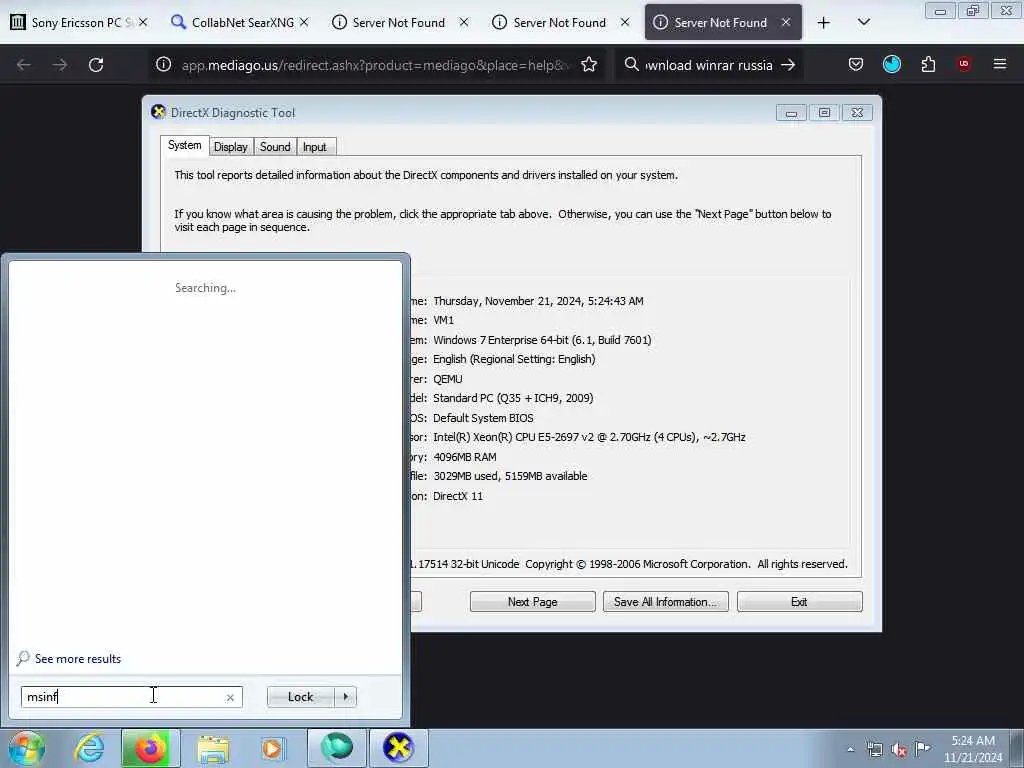Click the winrar search text field

(709, 65)
